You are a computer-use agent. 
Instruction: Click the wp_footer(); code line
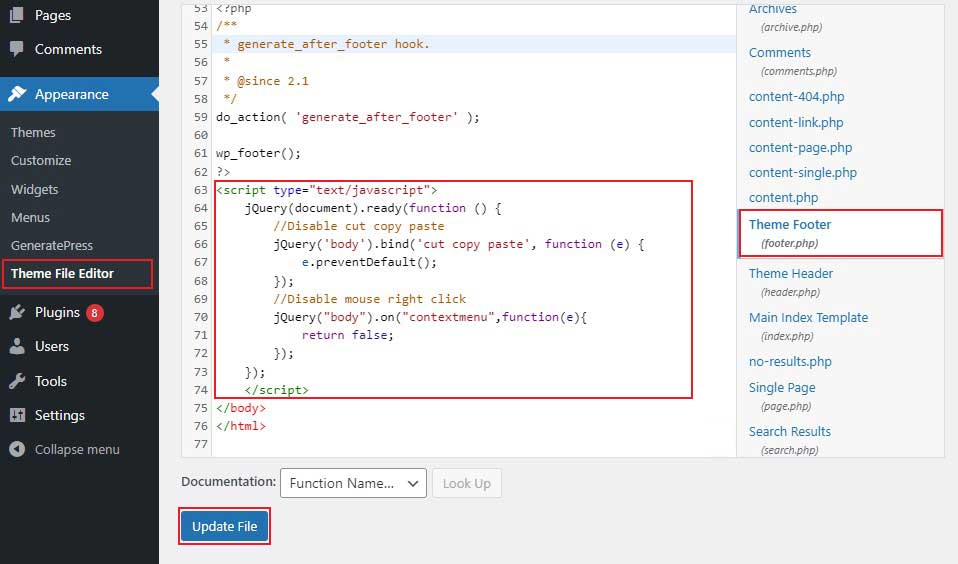coord(258,153)
